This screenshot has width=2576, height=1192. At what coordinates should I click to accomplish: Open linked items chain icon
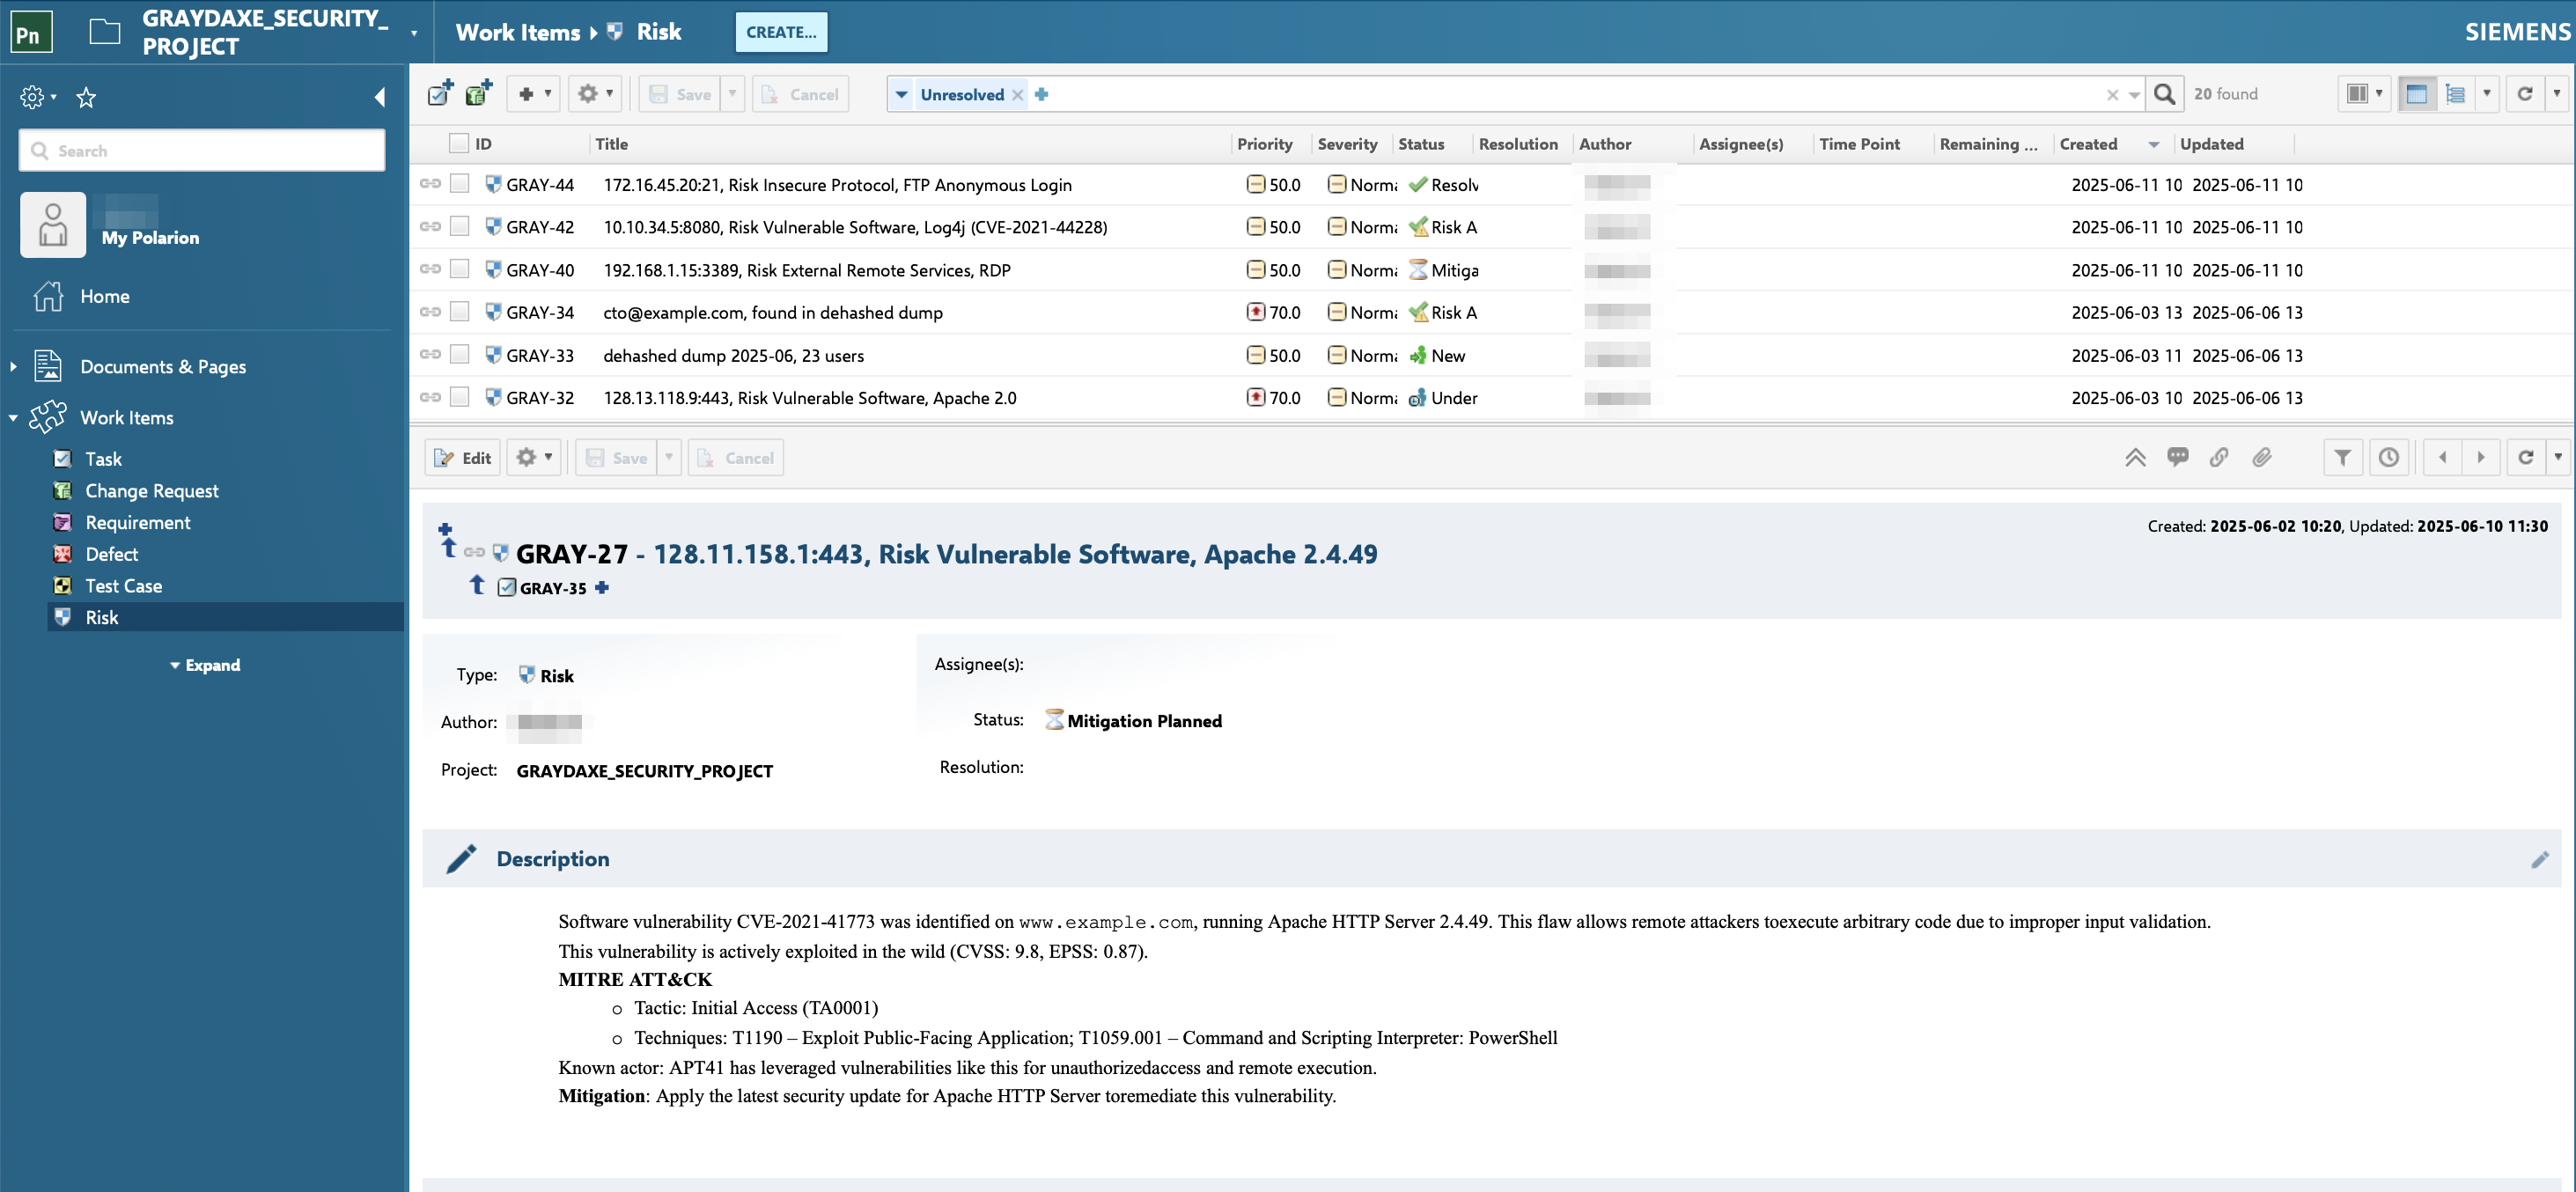pos(2219,458)
